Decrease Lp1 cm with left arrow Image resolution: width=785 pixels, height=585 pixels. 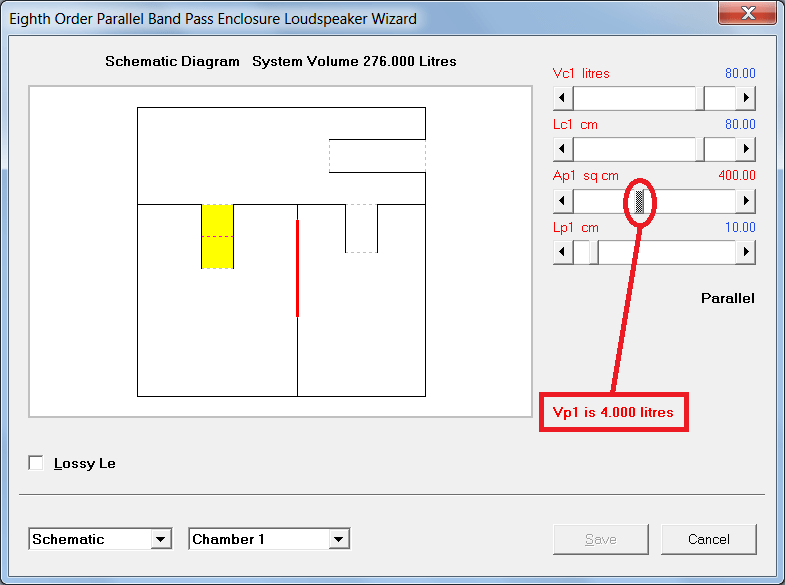[x=563, y=252]
